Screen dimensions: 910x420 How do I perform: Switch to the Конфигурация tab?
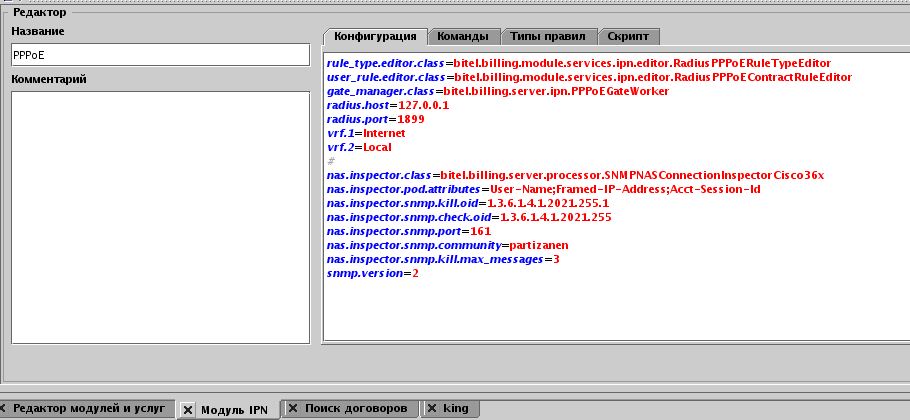pos(375,36)
